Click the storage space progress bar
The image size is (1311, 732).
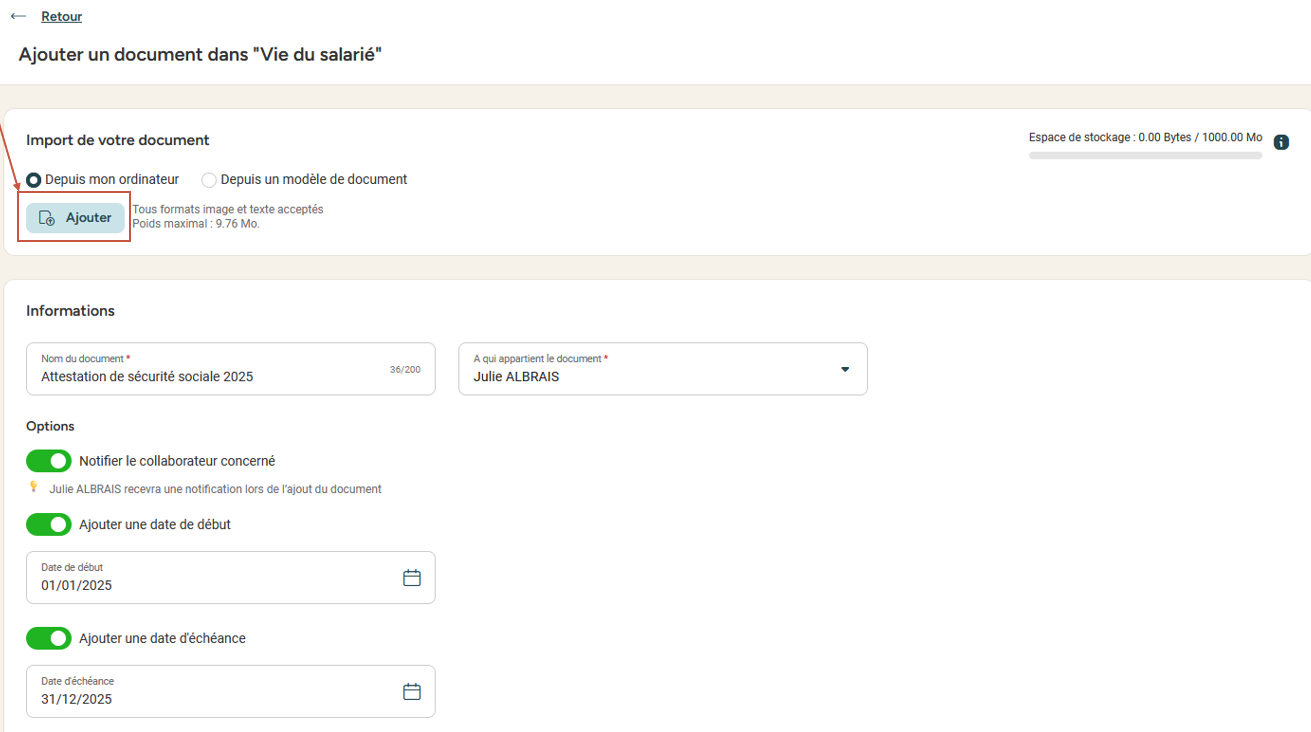1145,156
